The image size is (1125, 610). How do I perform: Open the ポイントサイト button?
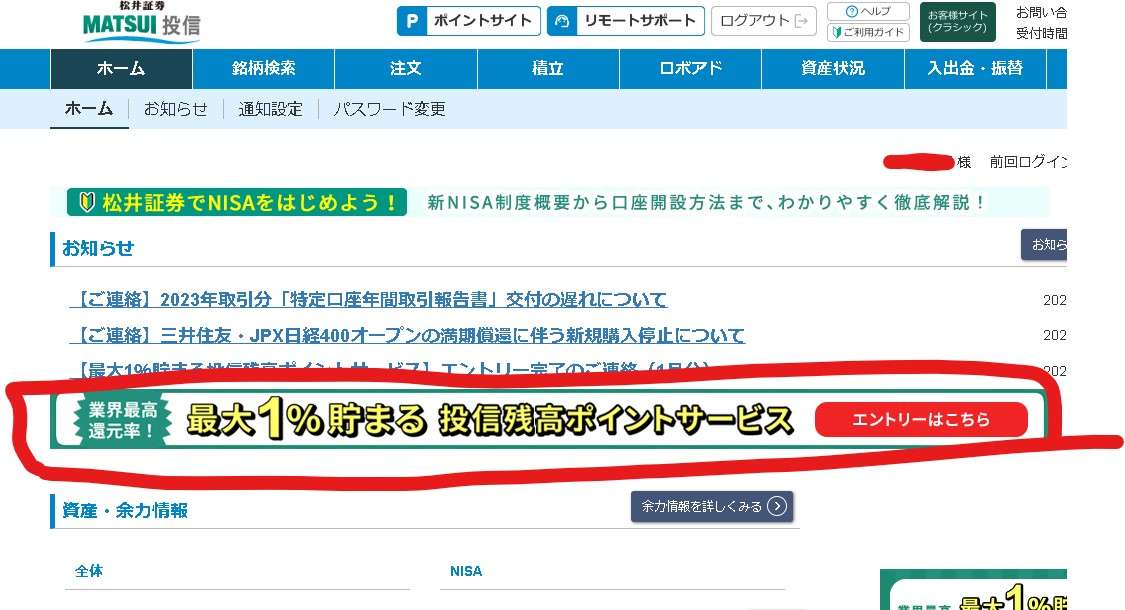469,21
